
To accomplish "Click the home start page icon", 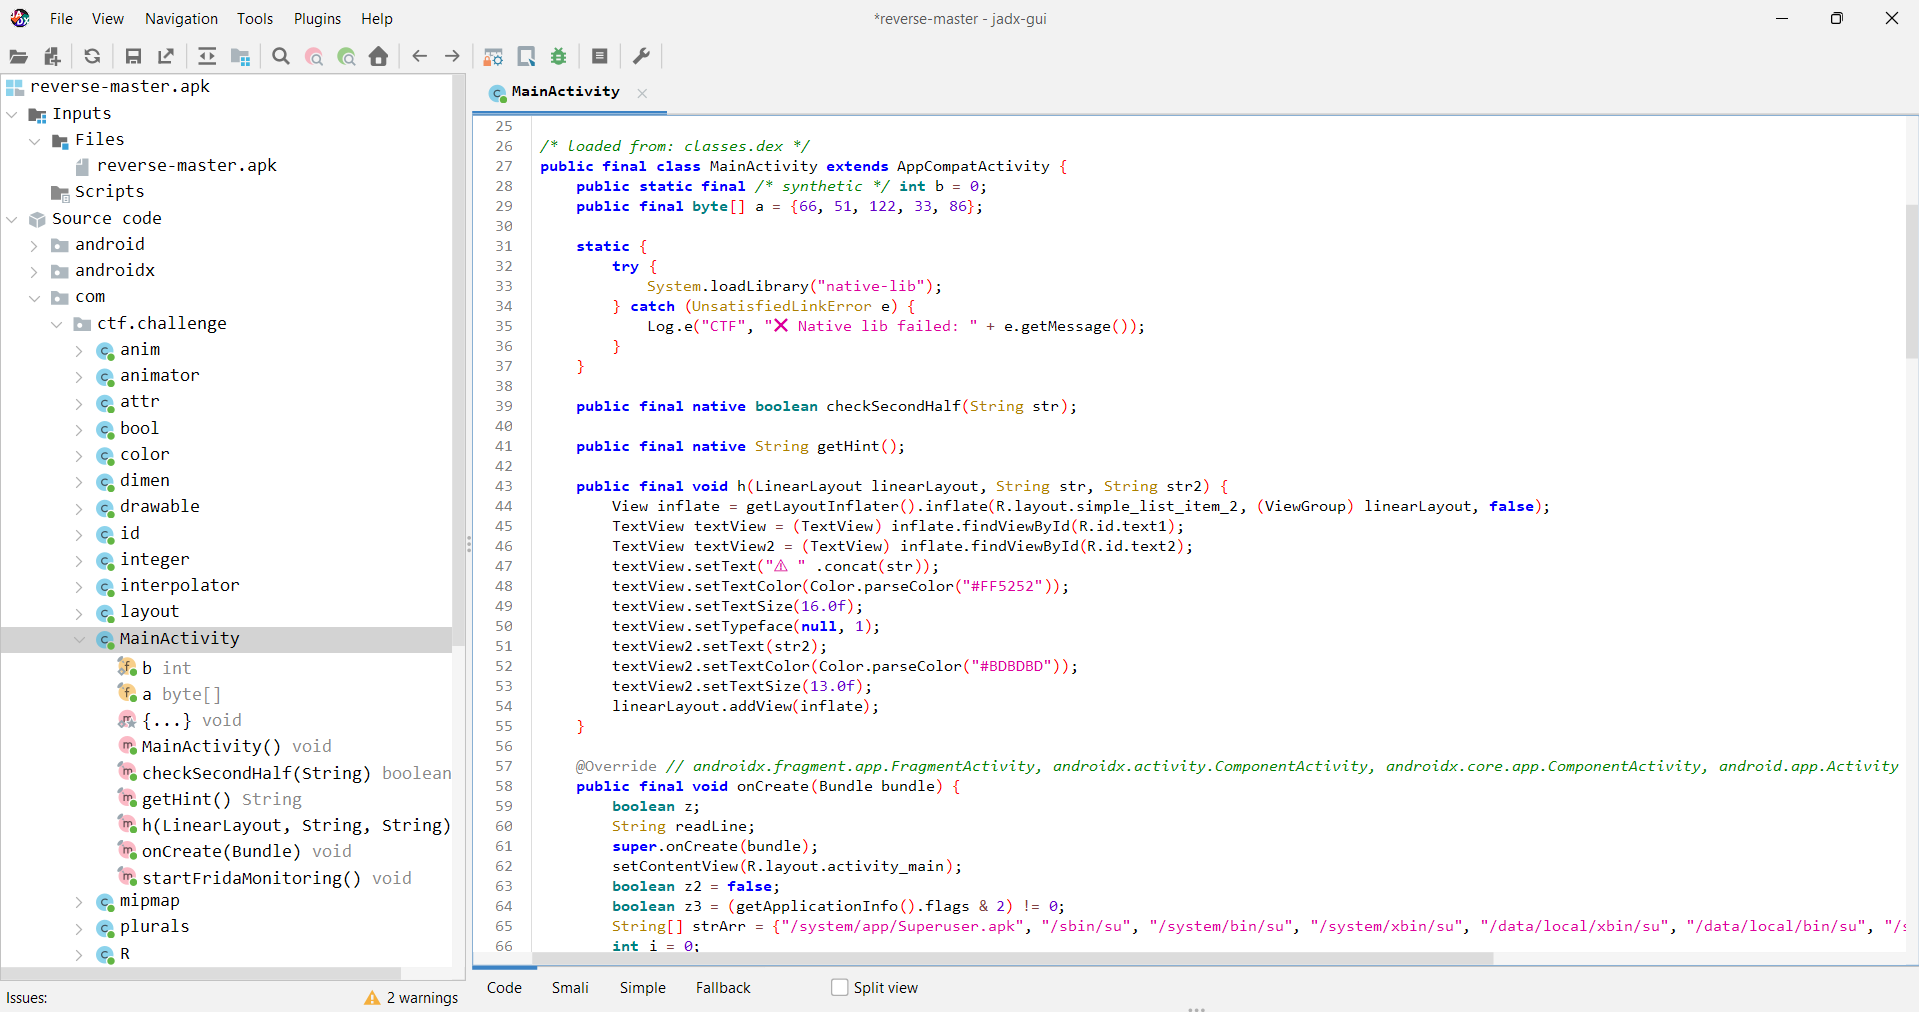I will 378,57.
